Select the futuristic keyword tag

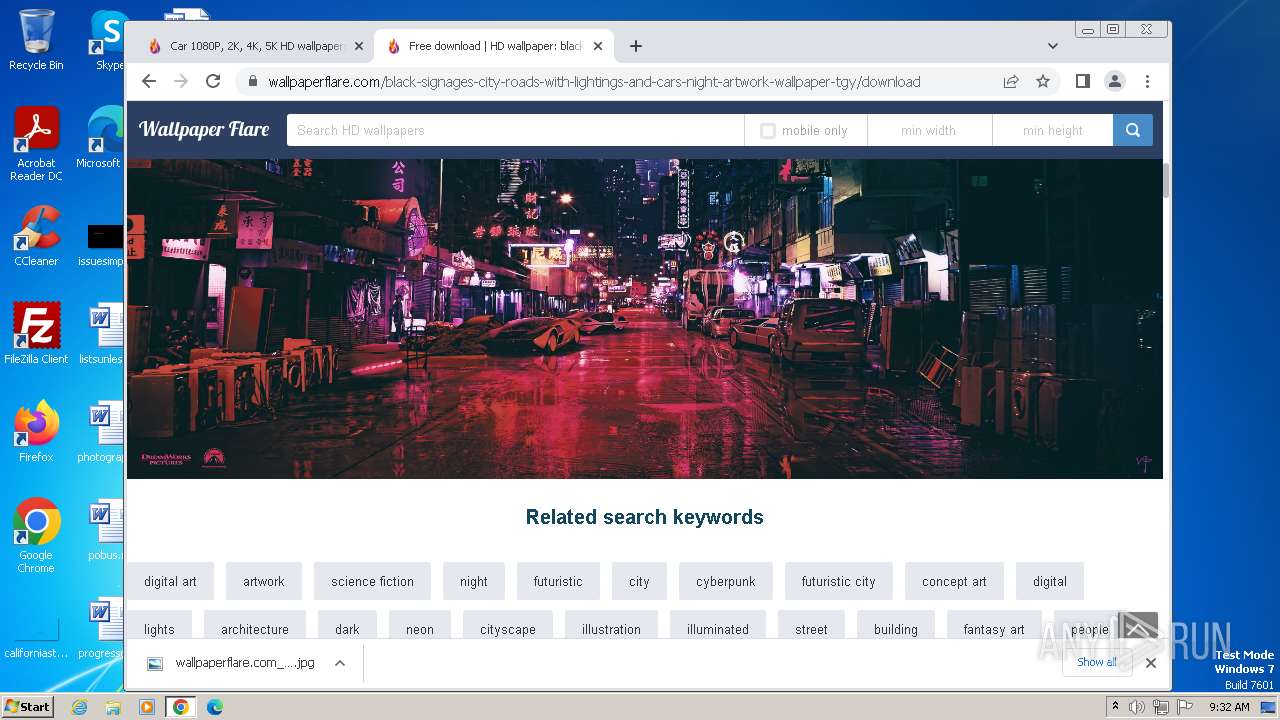[x=558, y=581]
